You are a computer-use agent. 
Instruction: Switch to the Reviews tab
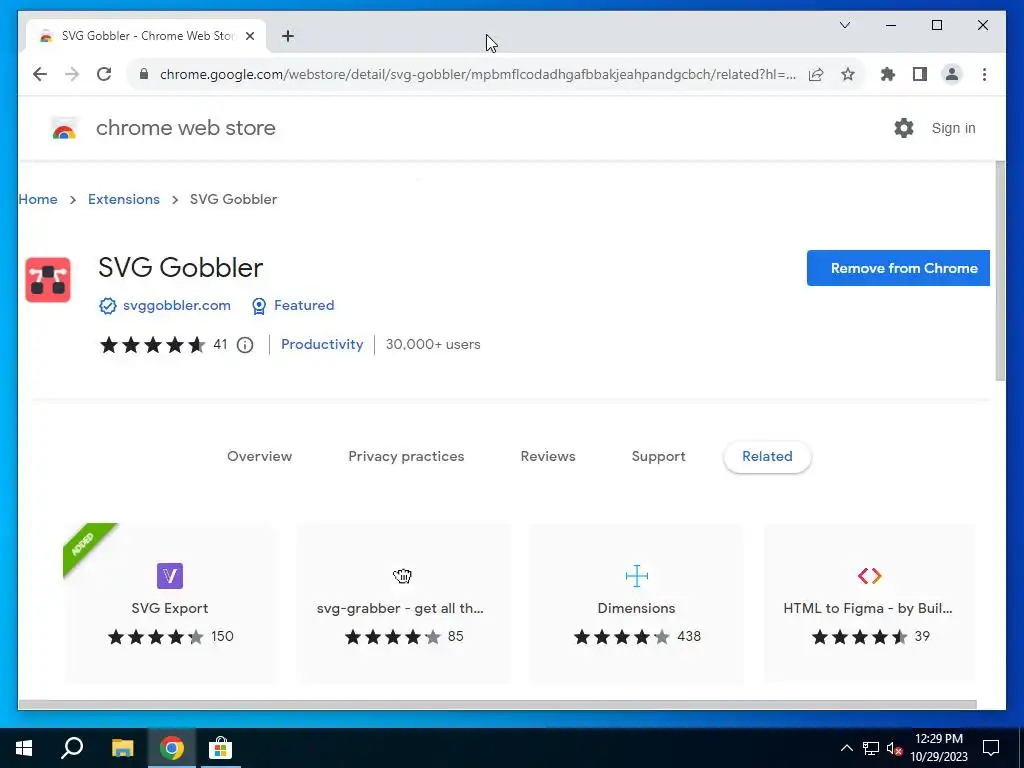(547, 456)
